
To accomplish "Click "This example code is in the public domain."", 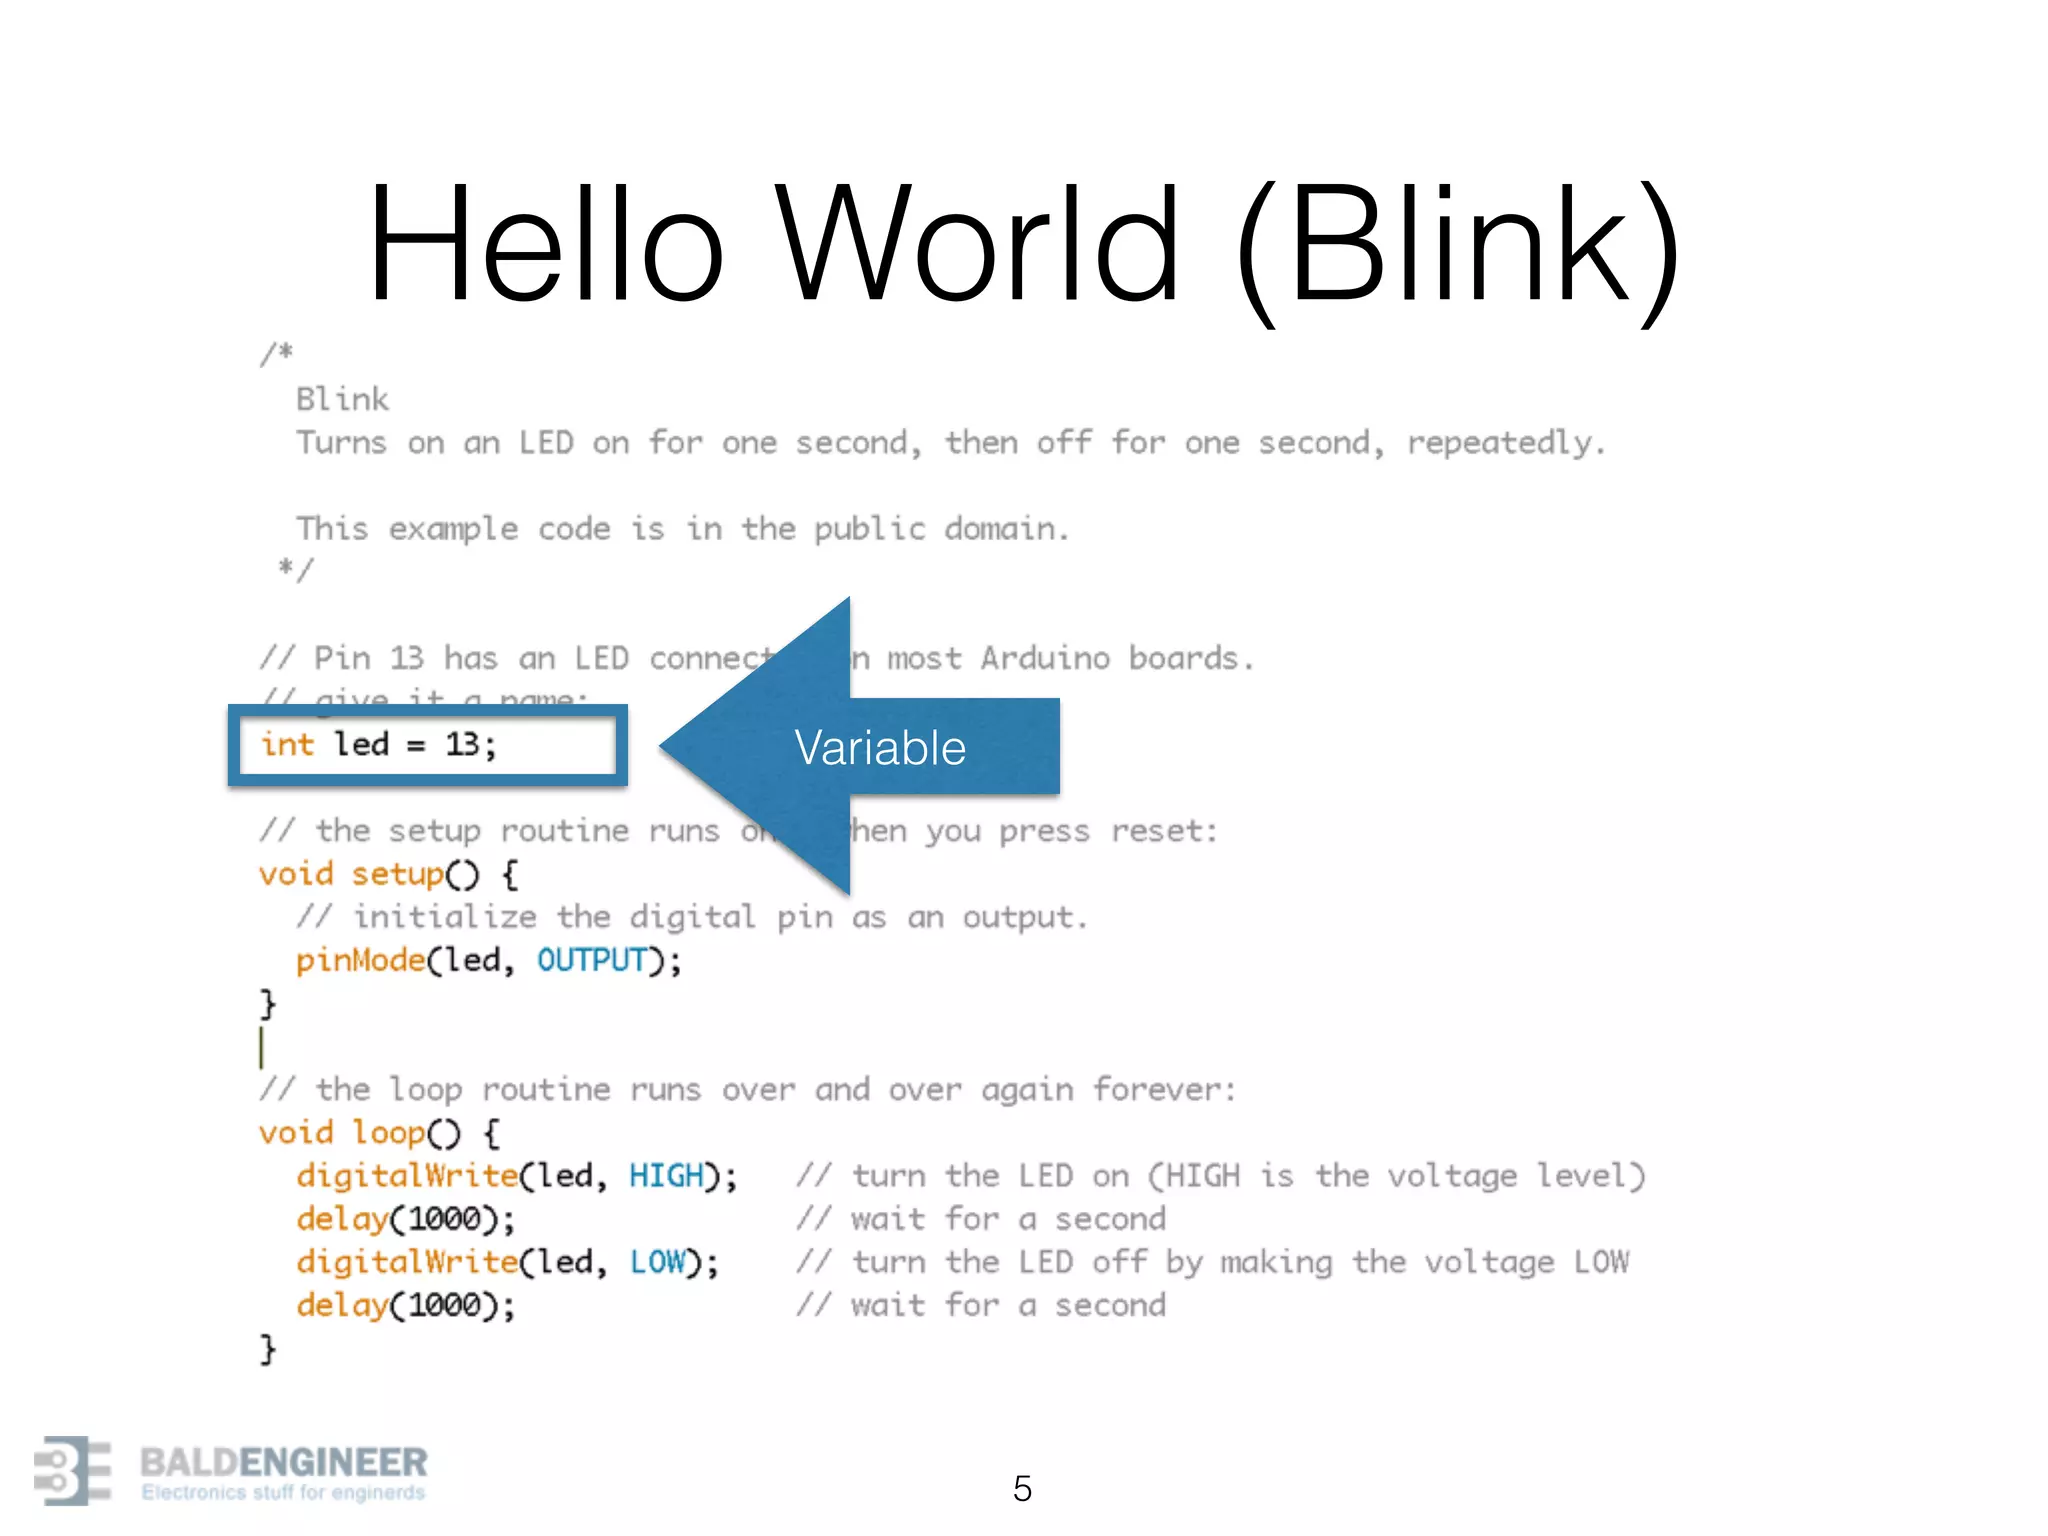I will 682,528.
